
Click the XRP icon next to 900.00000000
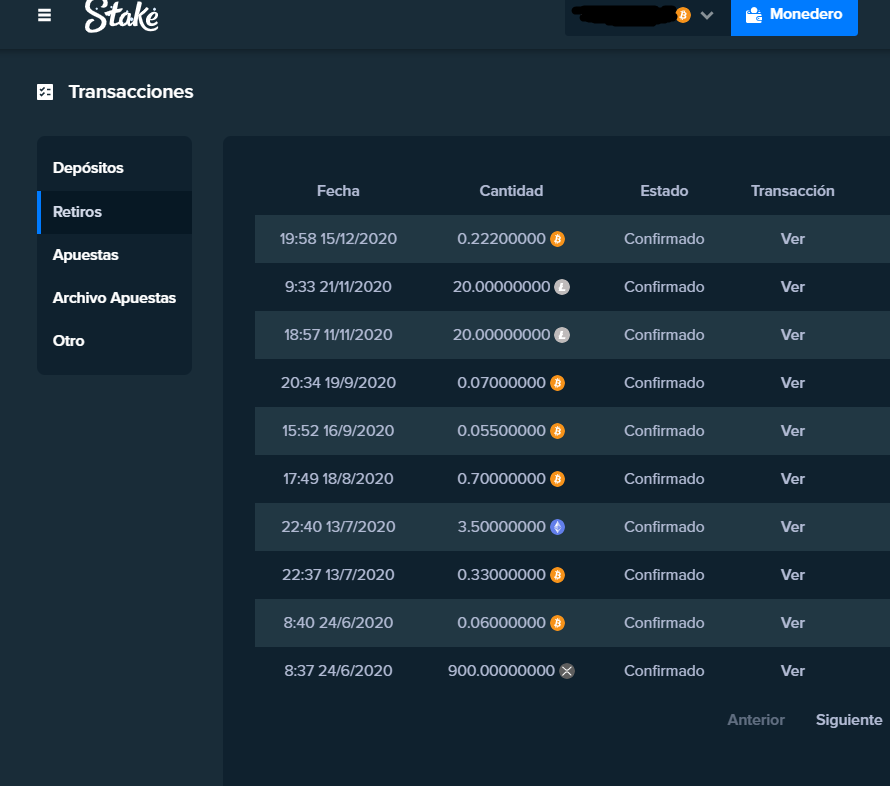(567, 671)
